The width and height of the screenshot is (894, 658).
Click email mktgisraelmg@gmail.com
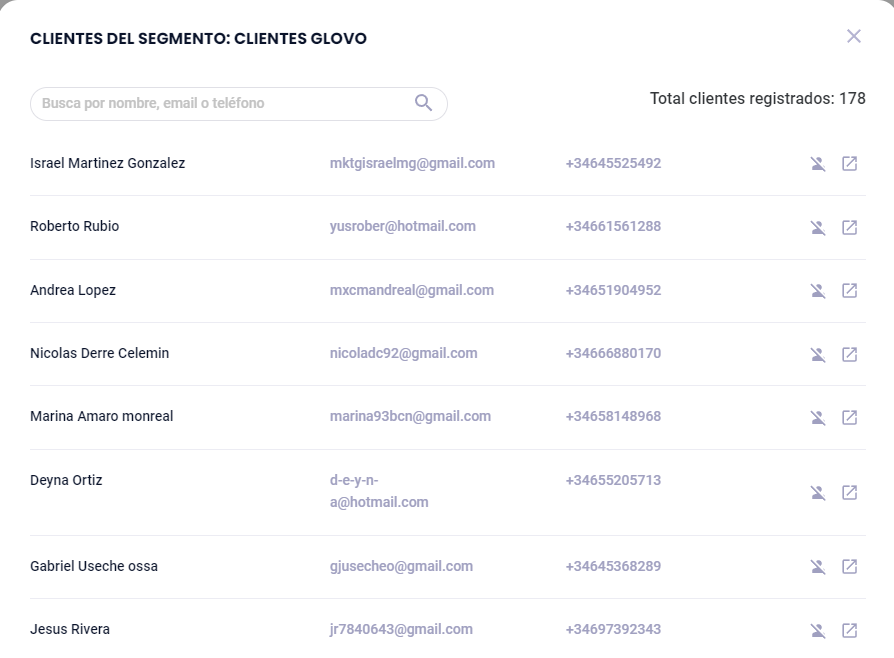coord(412,163)
